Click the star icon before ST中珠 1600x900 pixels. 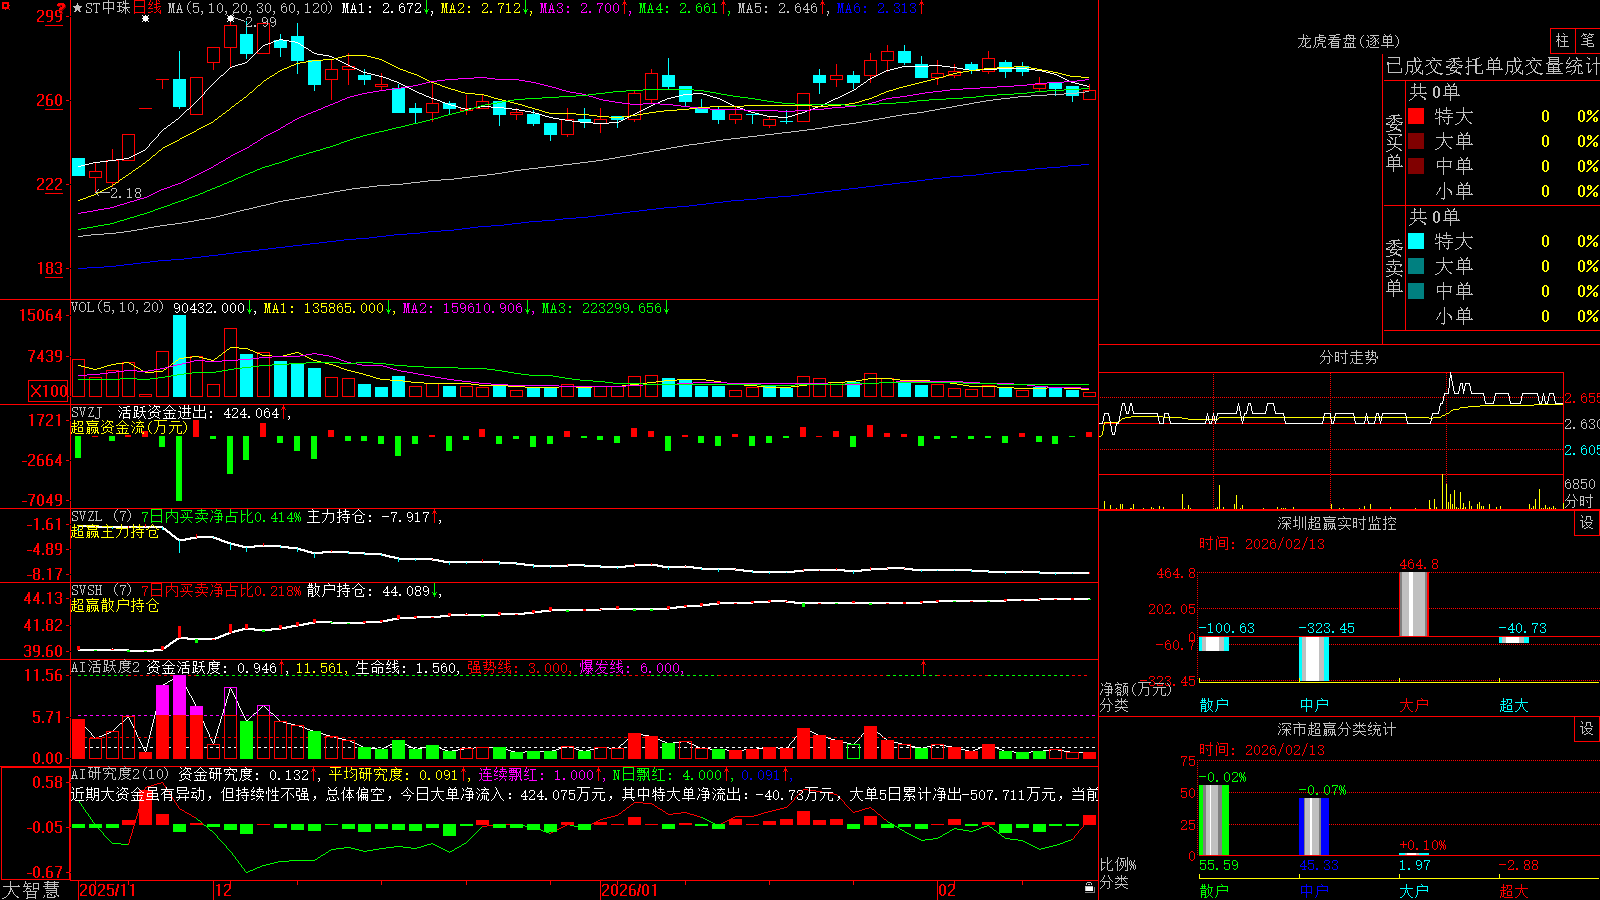pos(78,8)
